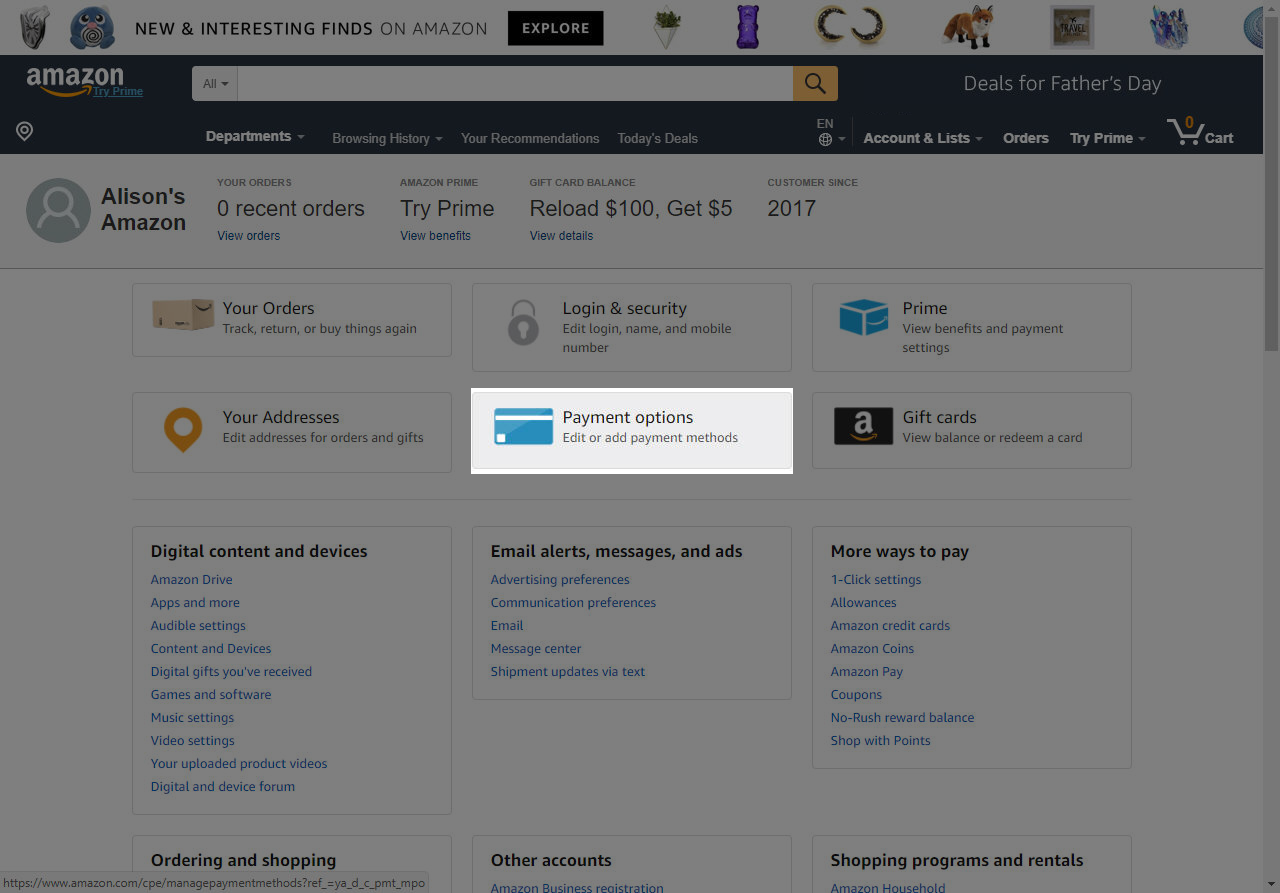Open the search category All dropdown
1280x893 pixels.
[x=215, y=84]
